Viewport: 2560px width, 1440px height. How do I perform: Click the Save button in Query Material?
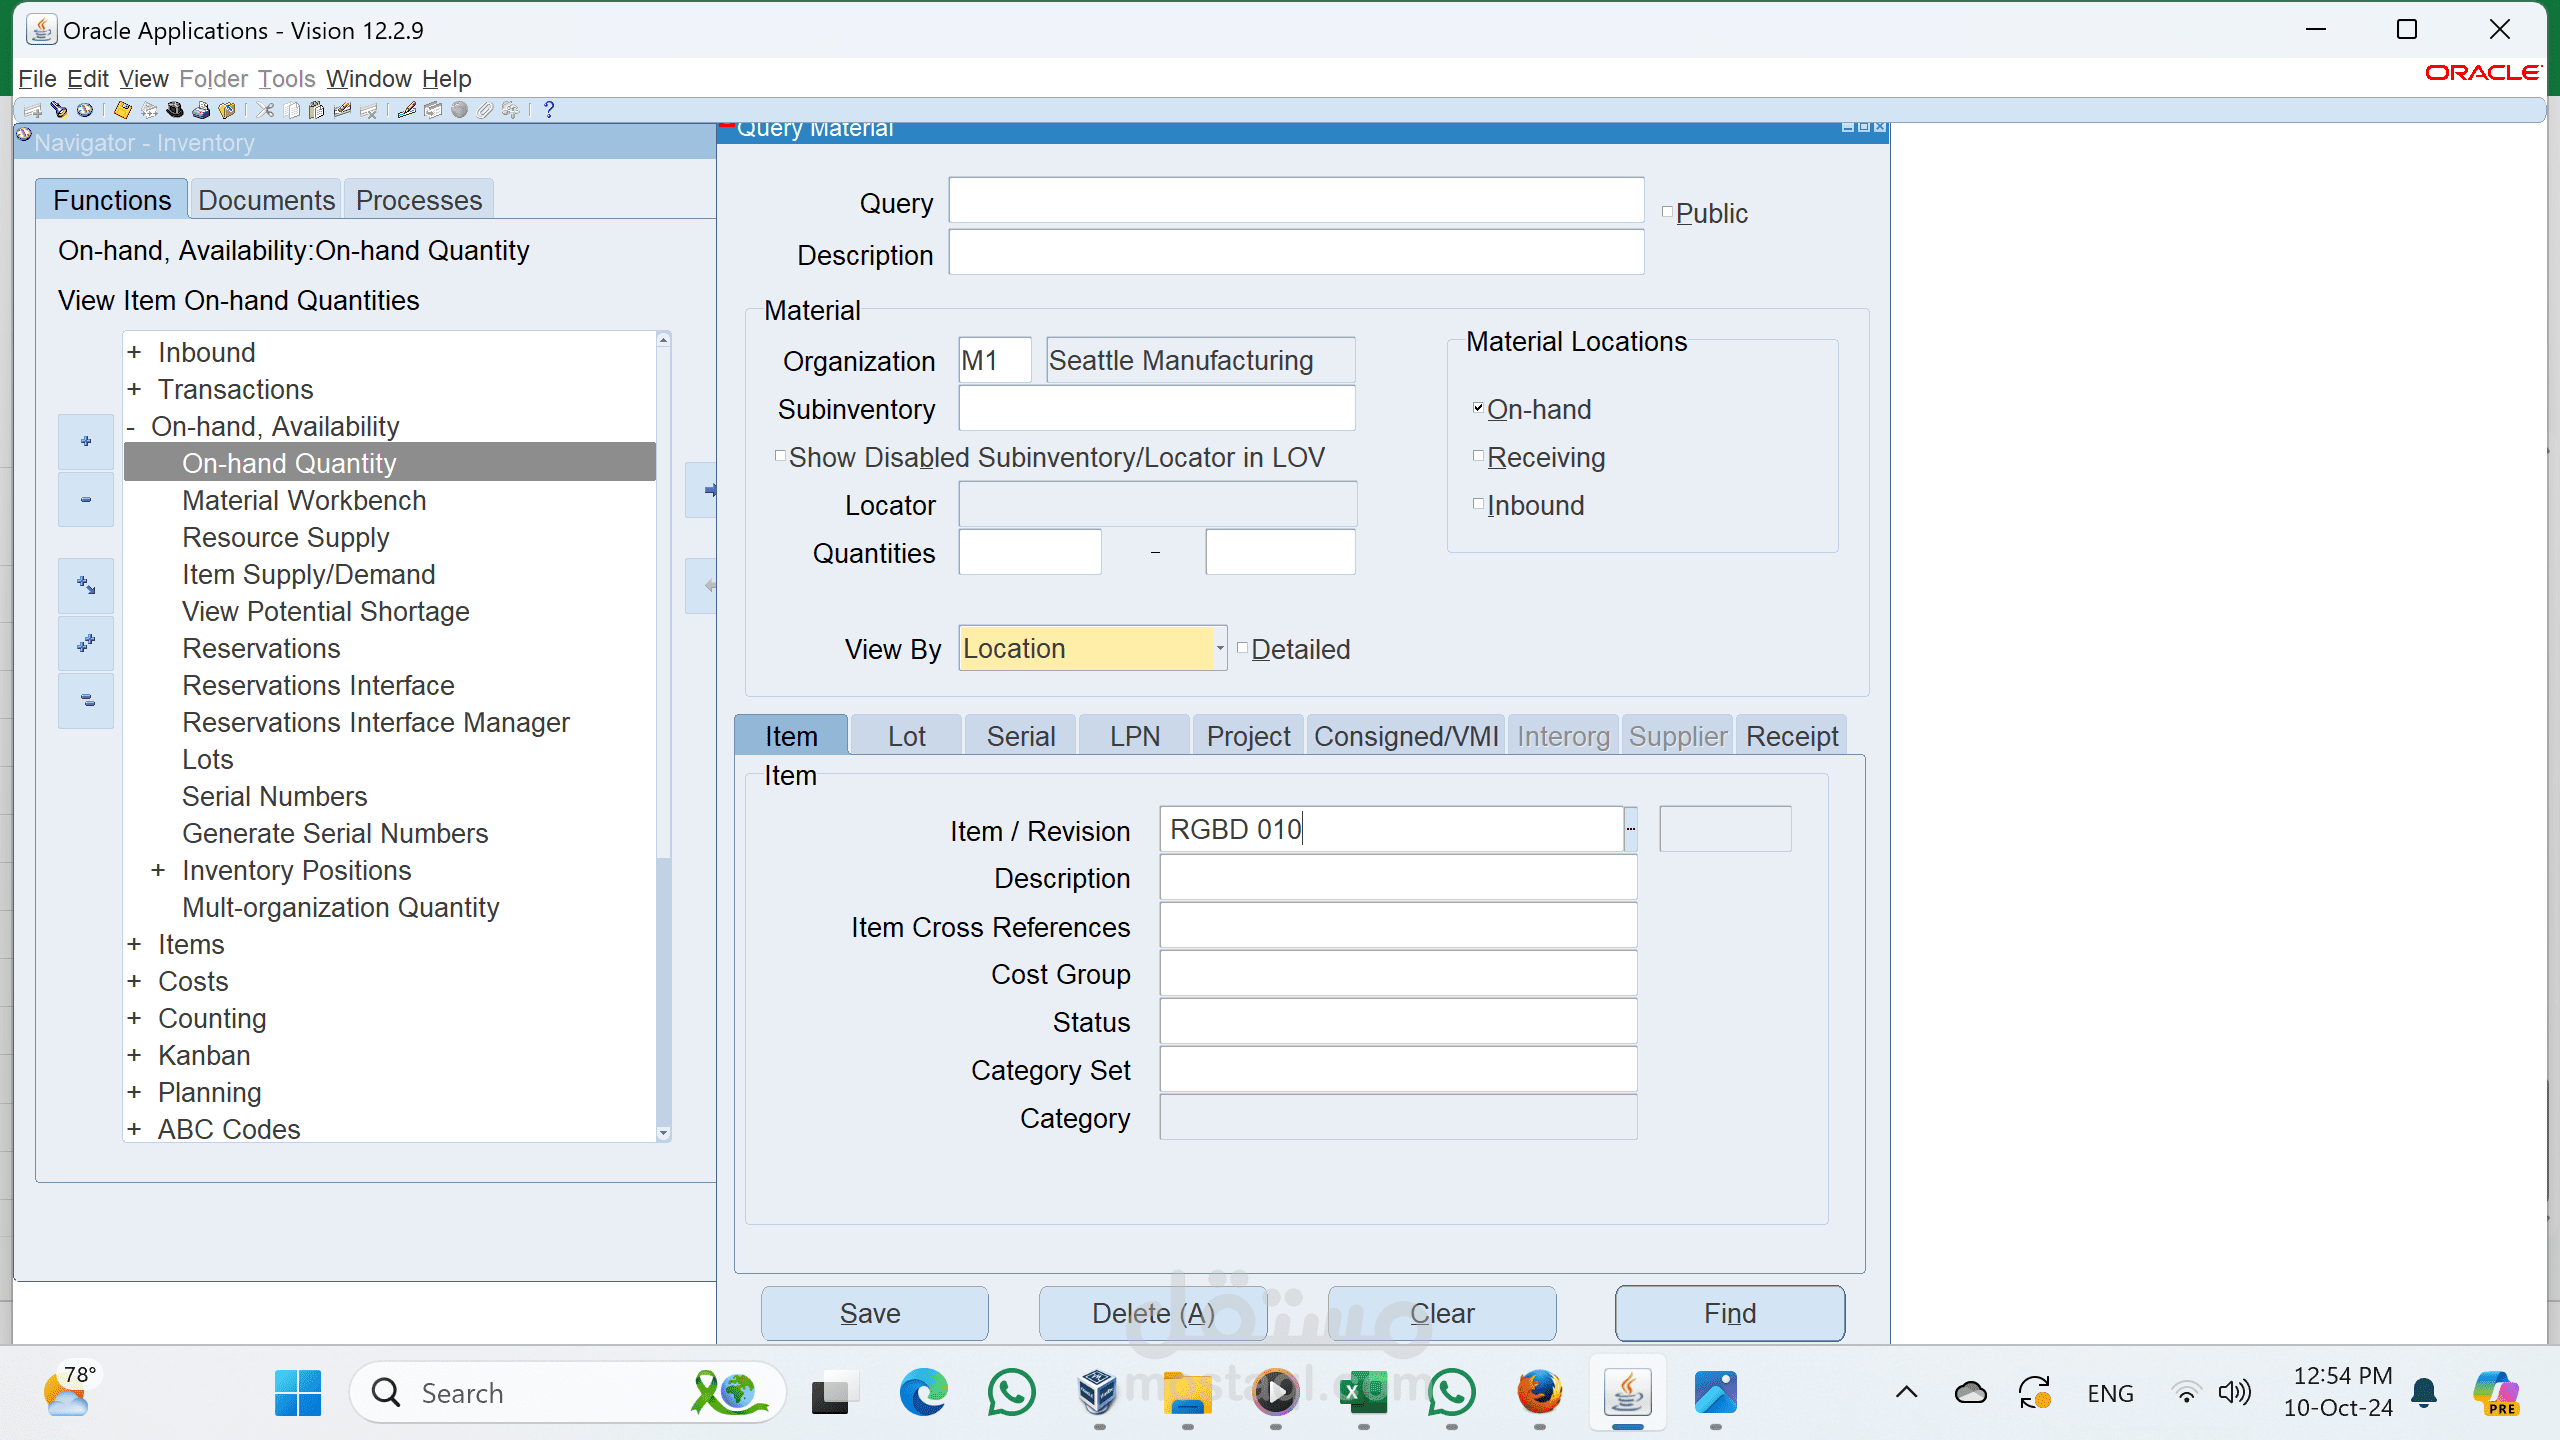click(x=874, y=1313)
